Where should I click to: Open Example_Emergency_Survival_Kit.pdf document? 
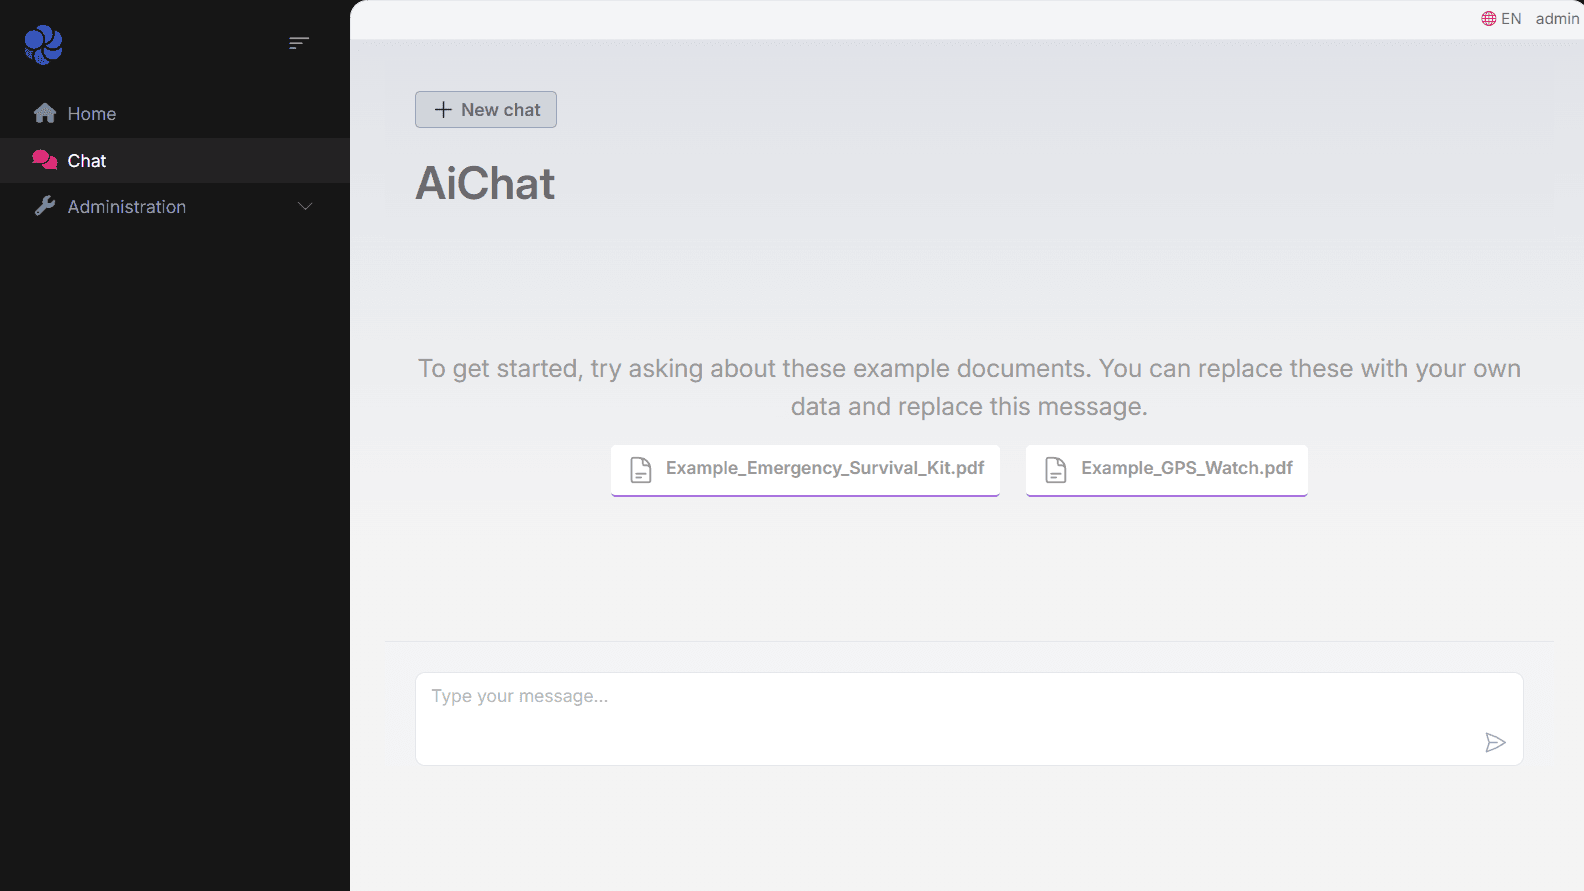(805, 469)
